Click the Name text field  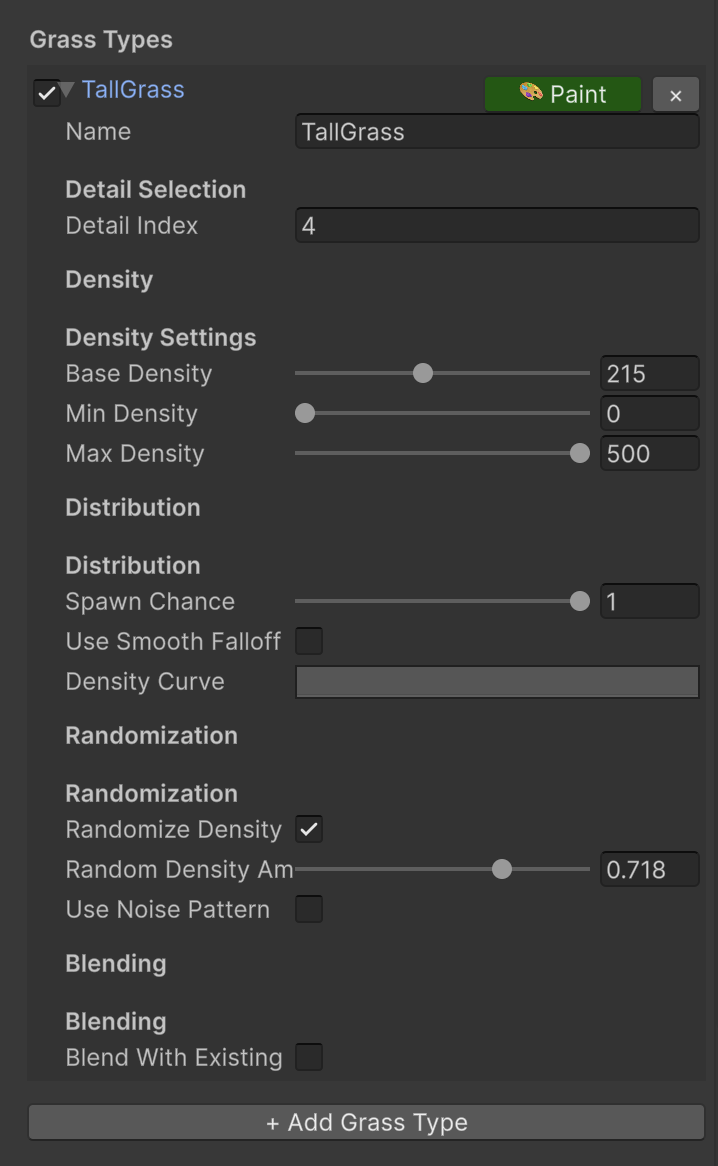tap(496, 132)
